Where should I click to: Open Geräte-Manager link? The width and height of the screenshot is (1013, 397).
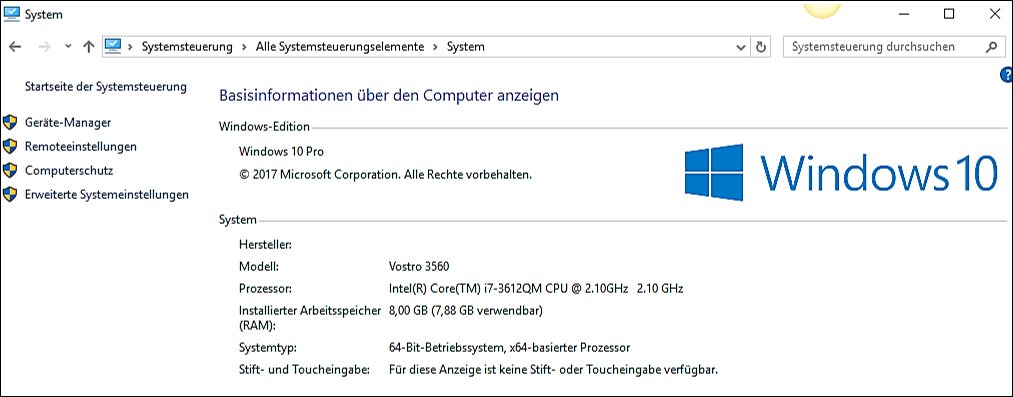(68, 122)
